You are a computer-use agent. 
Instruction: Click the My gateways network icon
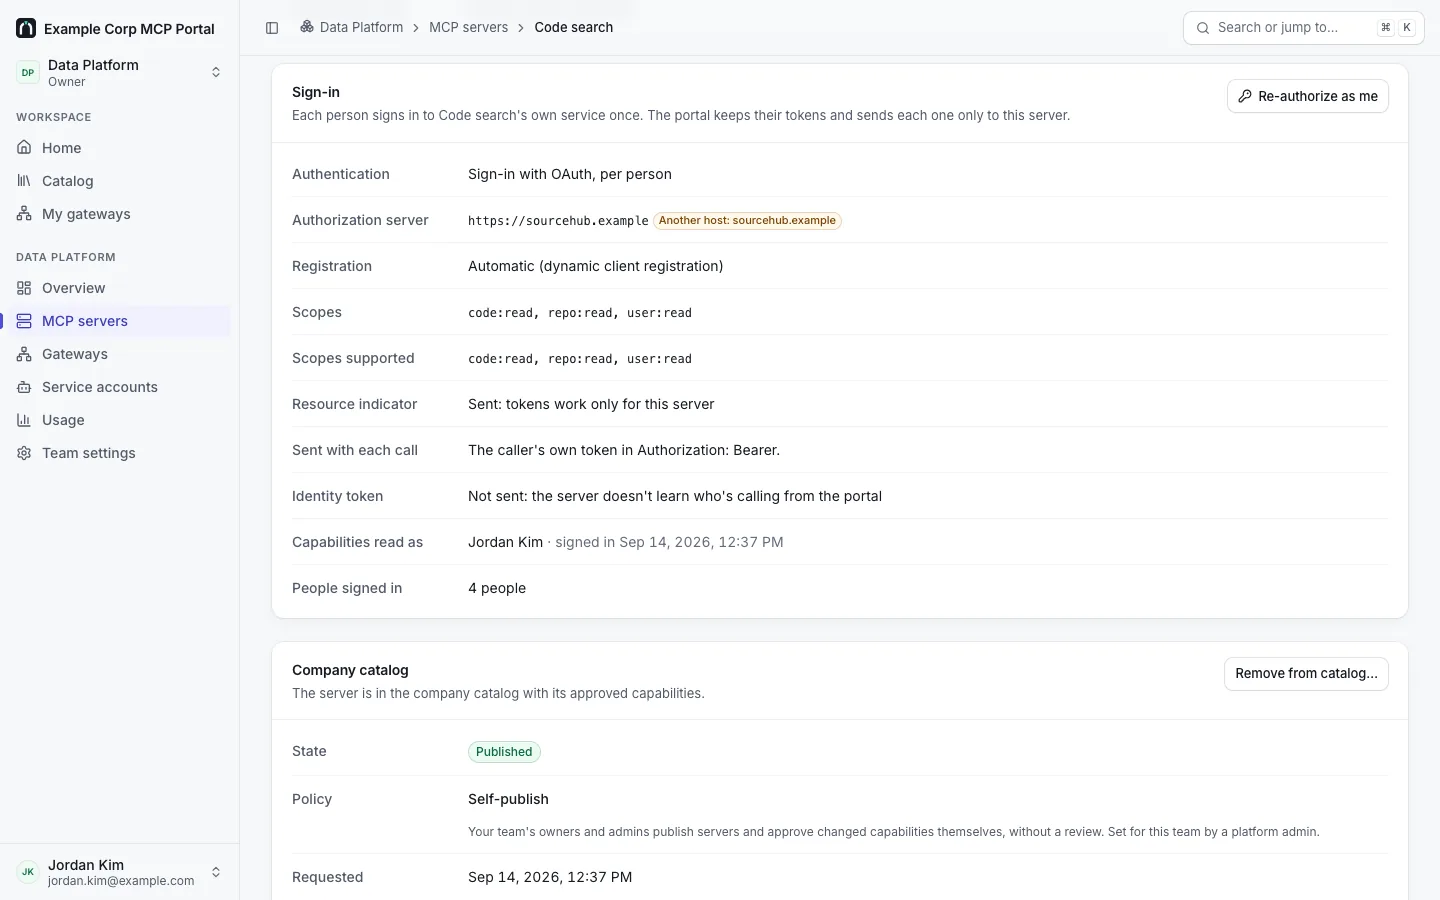(24, 214)
